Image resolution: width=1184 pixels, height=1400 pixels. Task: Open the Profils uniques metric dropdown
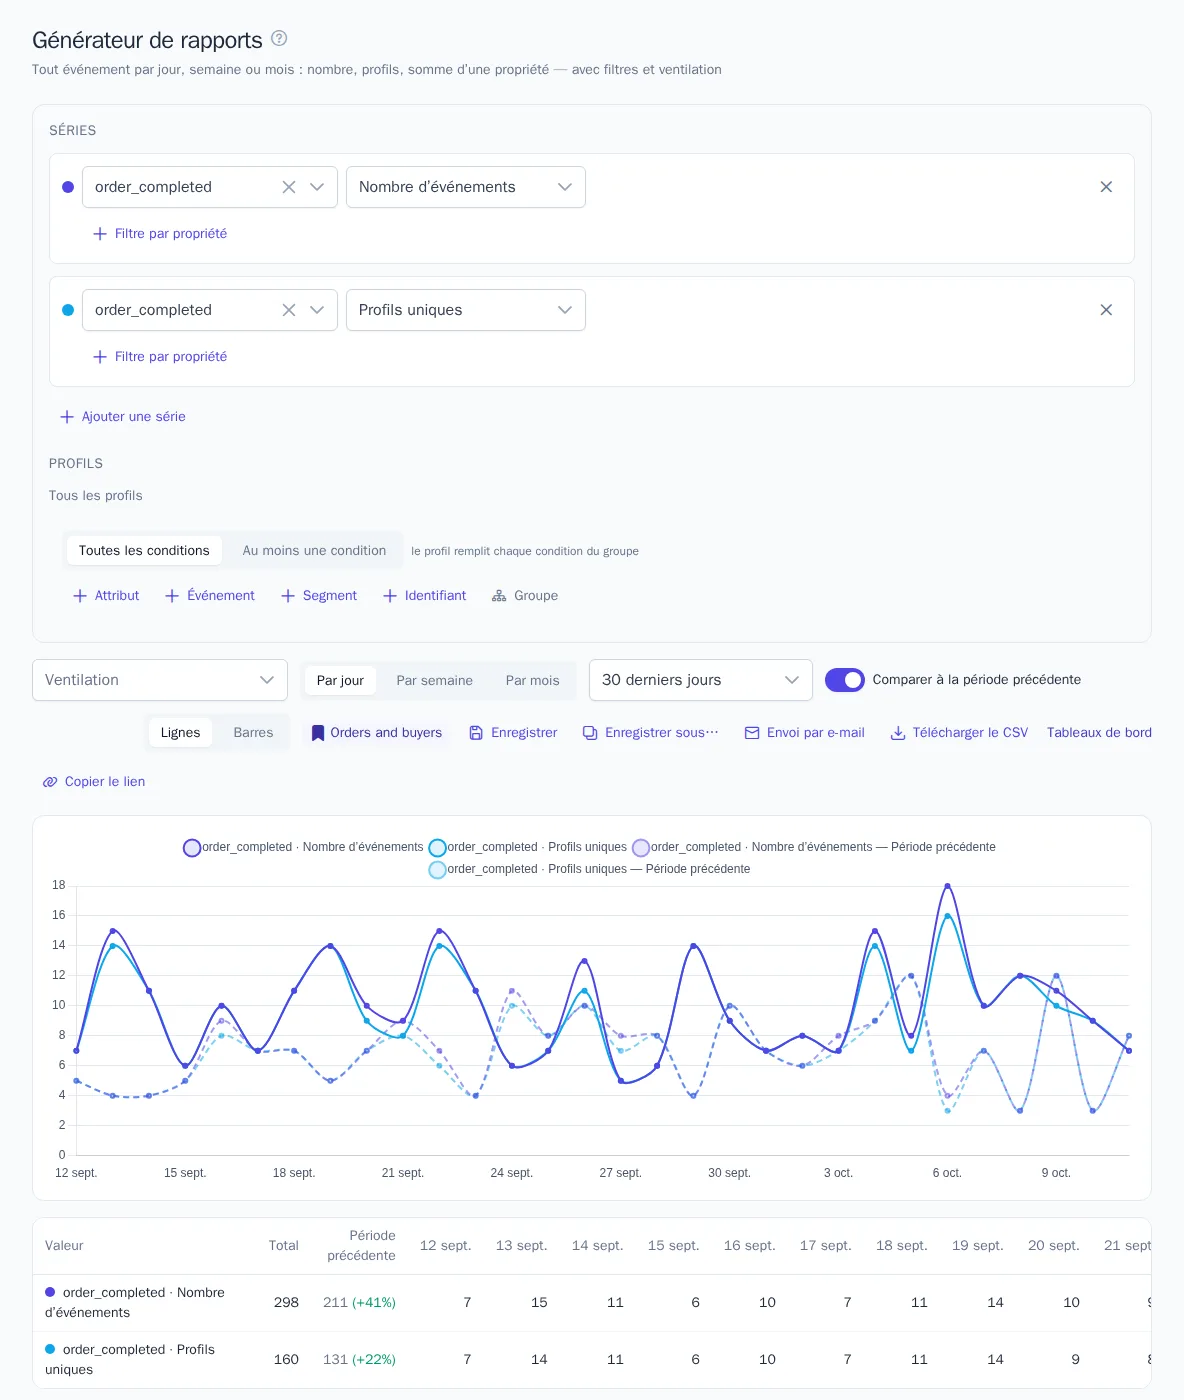[x=466, y=310]
